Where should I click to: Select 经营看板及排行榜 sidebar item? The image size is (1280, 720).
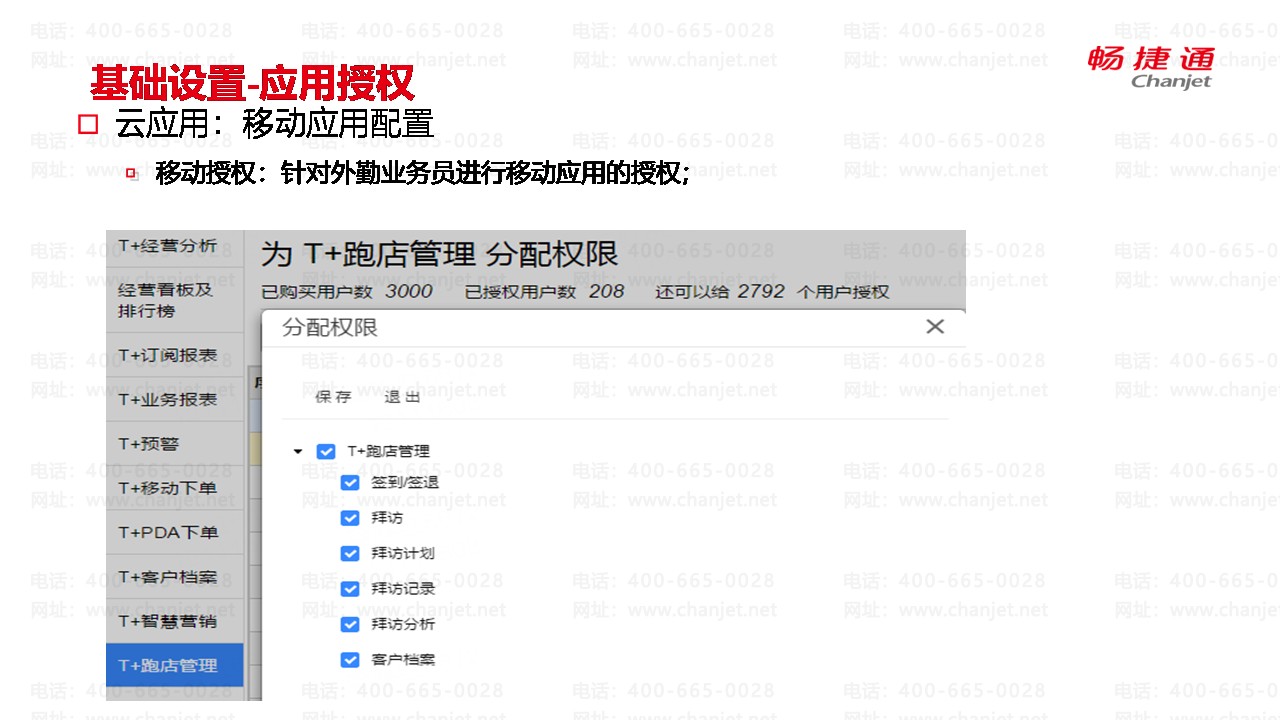(175, 300)
